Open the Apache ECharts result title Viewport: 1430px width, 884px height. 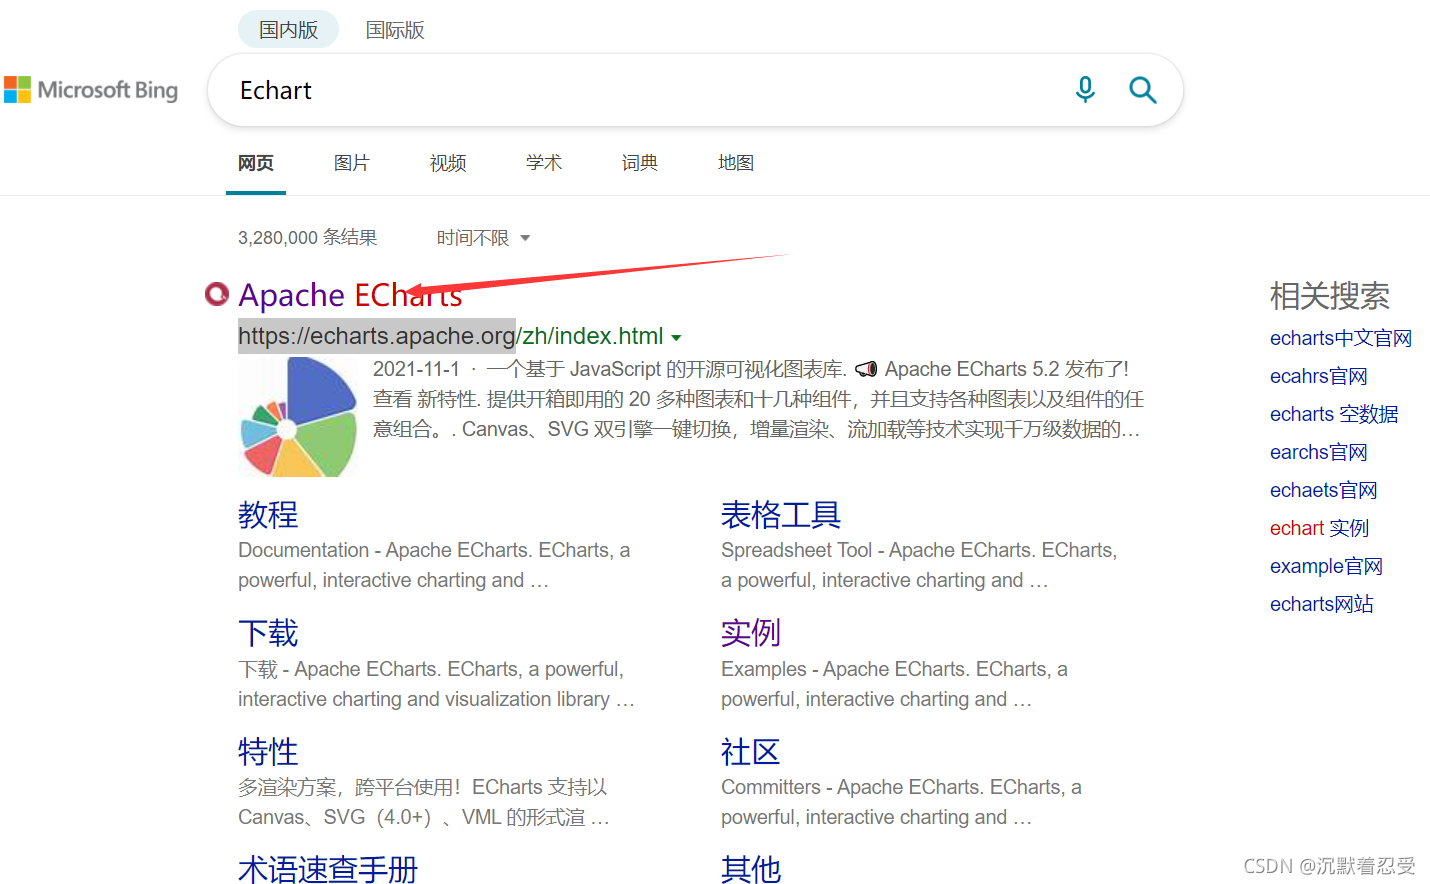pyautogui.click(x=350, y=295)
